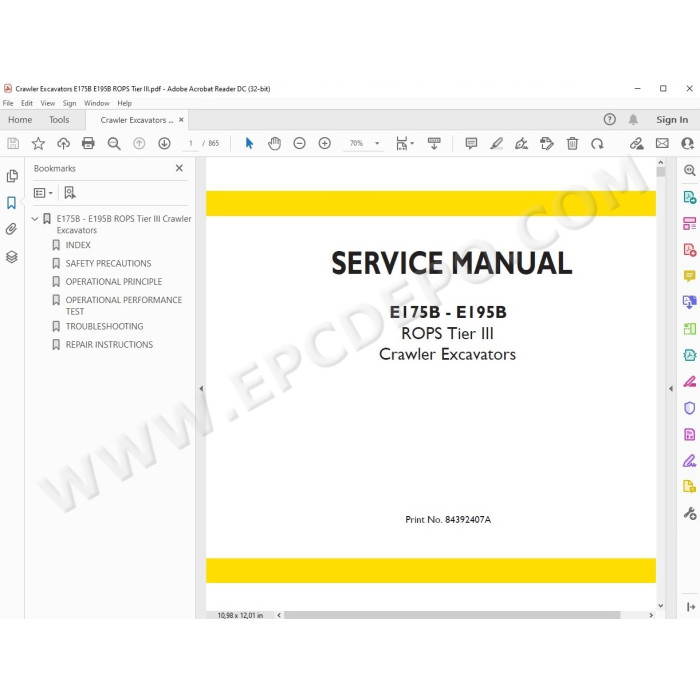Viewport: 700px width, 700px height.
Task: Click the delete trash icon
Action: pyautogui.click(x=572, y=143)
